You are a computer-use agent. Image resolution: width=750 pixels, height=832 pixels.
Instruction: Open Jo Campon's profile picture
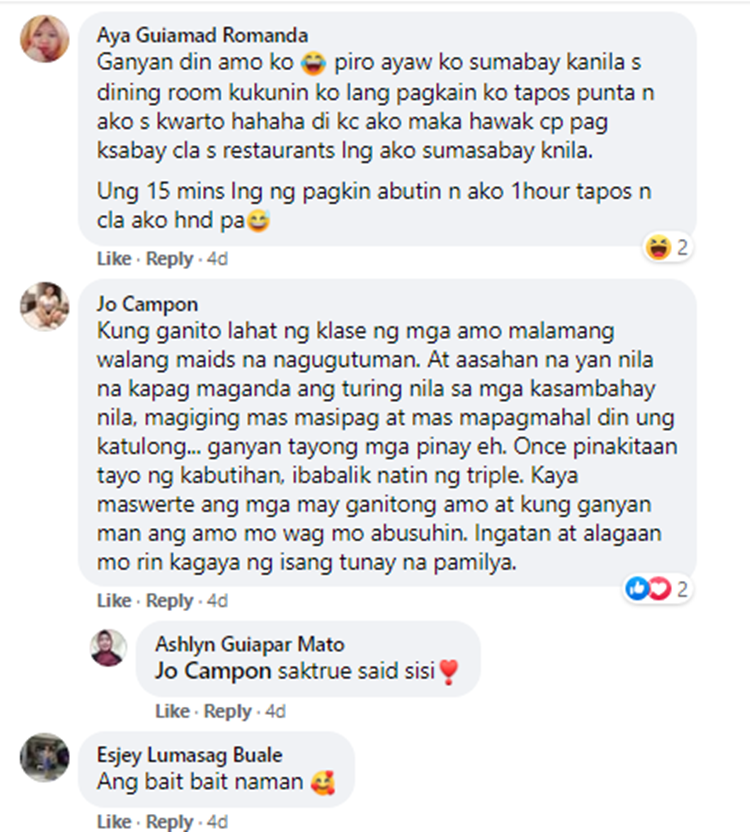coord(45,307)
